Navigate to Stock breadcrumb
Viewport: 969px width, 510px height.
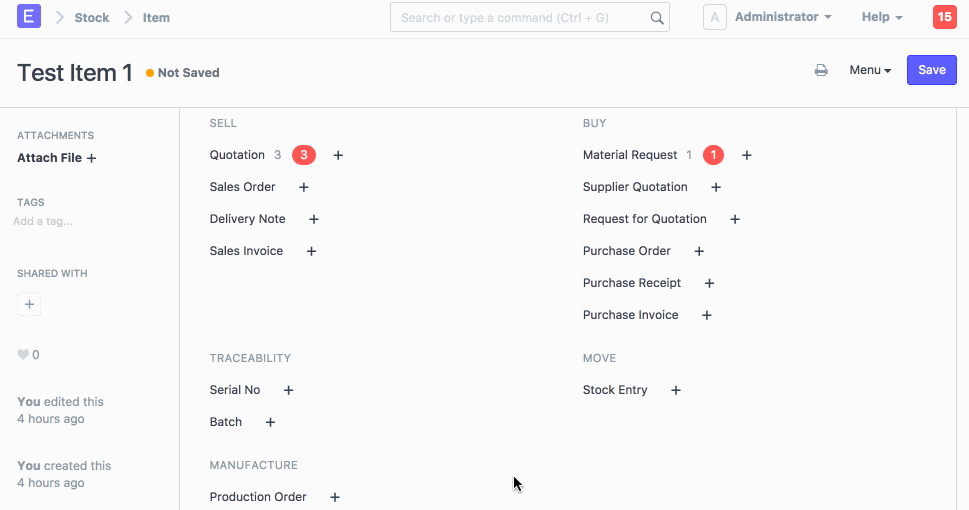[92, 18]
